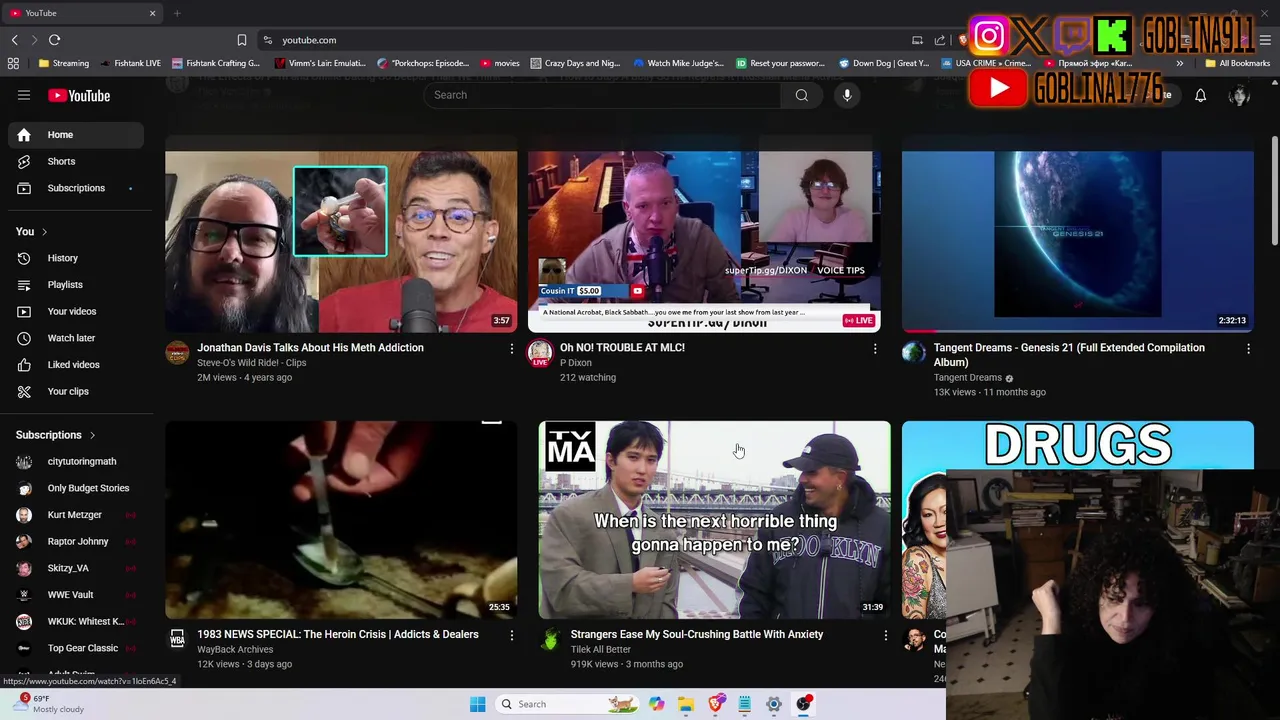Play the Jonathan Davis meth addiction thumbnail
The width and height of the screenshot is (1280, 720).
341,241
